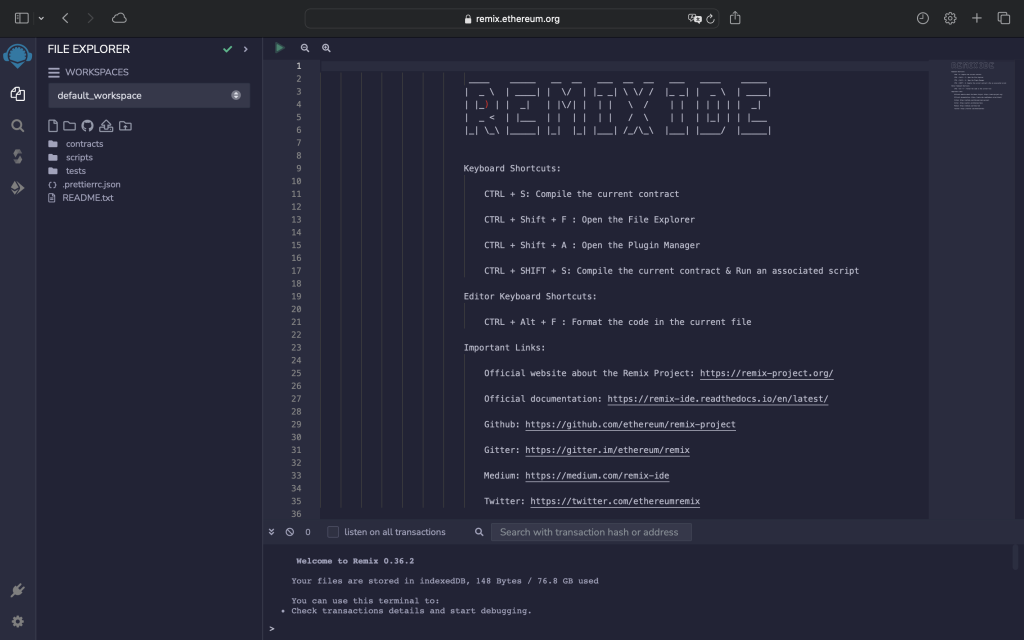1024x640 pixels.
Task: Clear the terminal console icon
Action: (290, 532)
